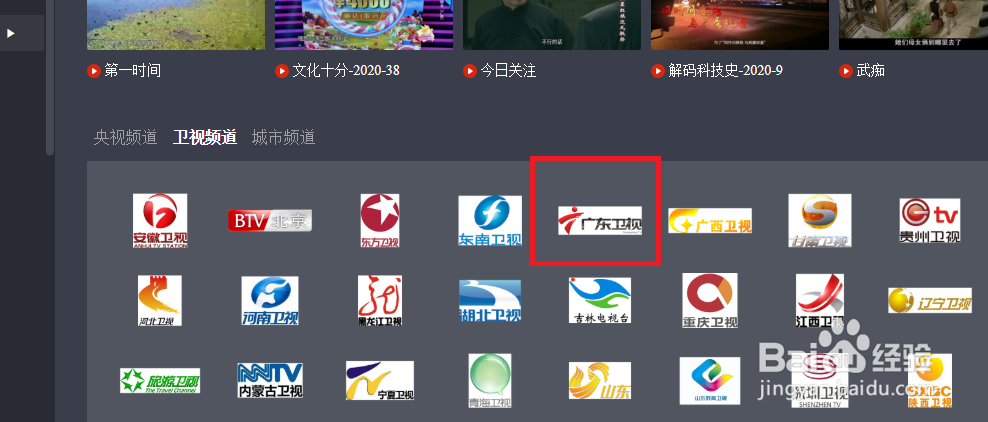Open the video thumbnail above 文化十分-2020-38

coord(364,25)
